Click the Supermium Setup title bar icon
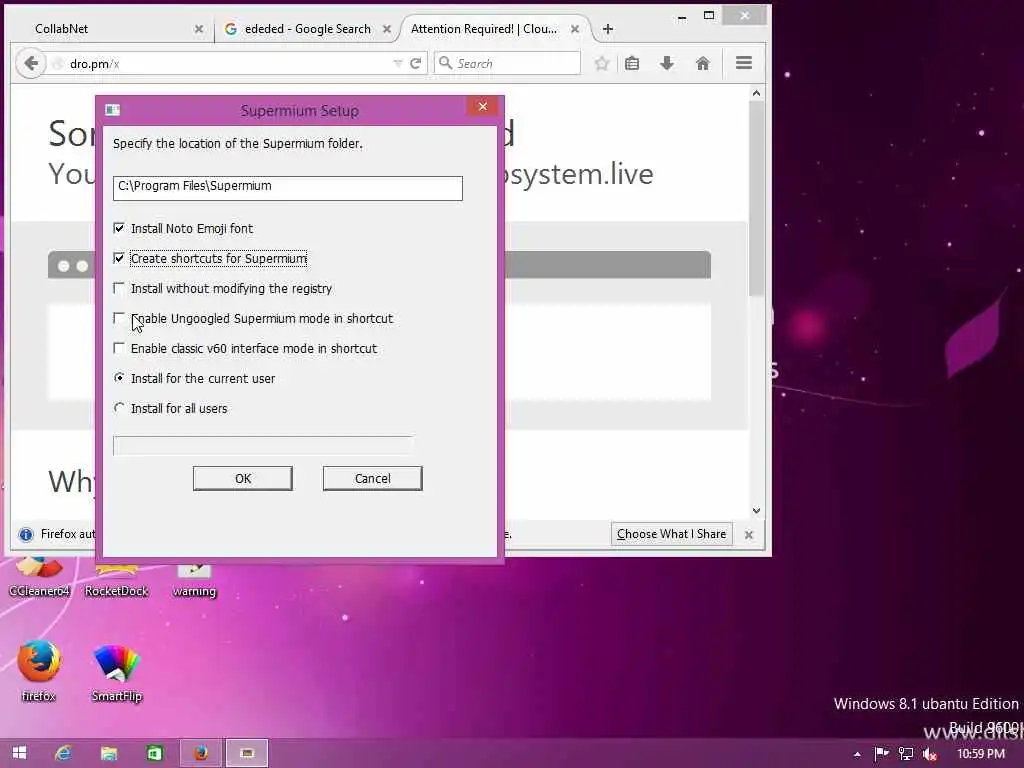The image size is (1024, 768). tap(112, 110)
